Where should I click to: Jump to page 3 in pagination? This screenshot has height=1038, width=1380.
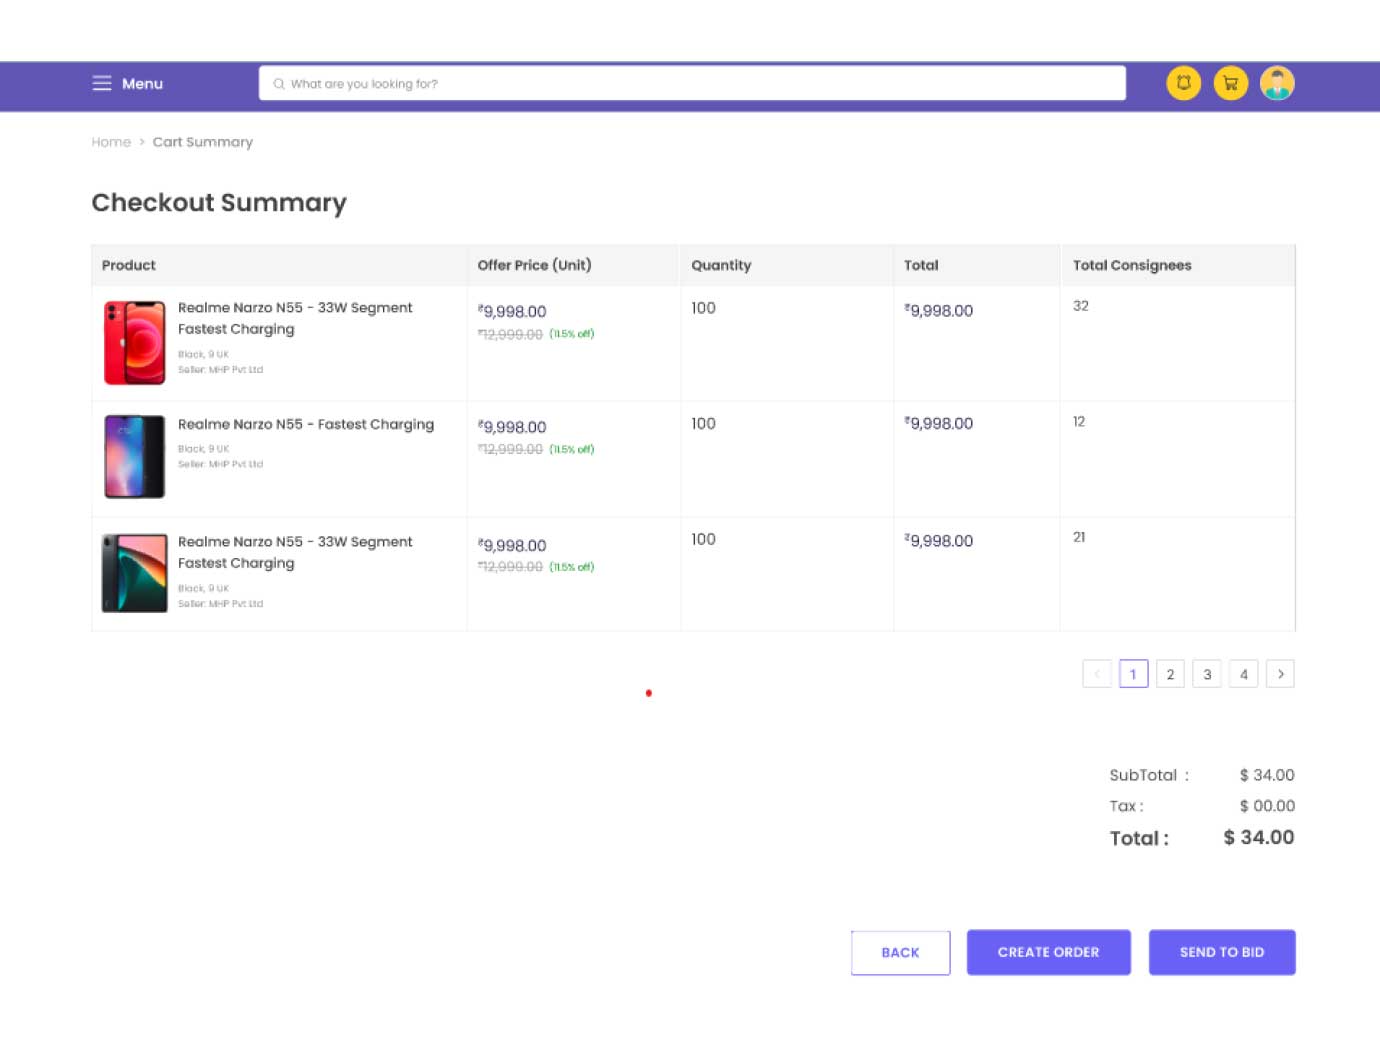click(1207, 674)
